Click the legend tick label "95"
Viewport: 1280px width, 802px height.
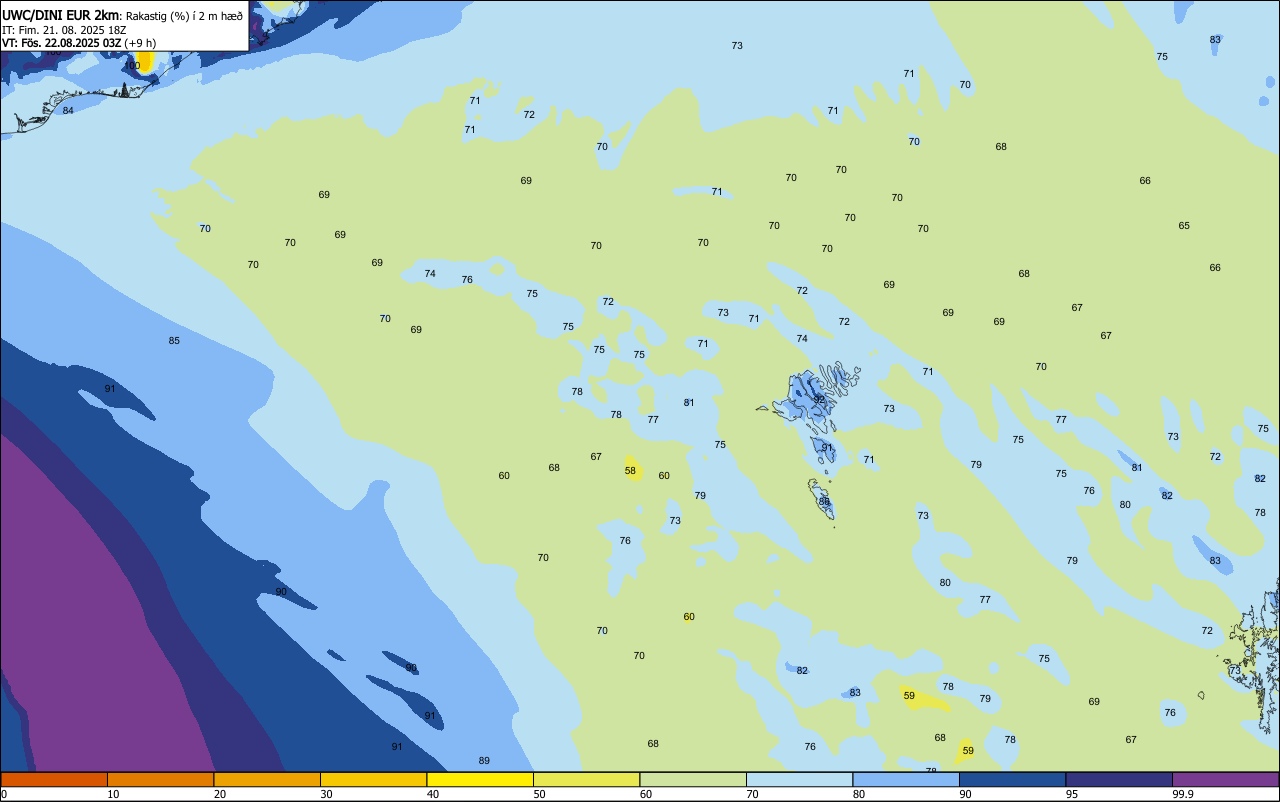1072,794
